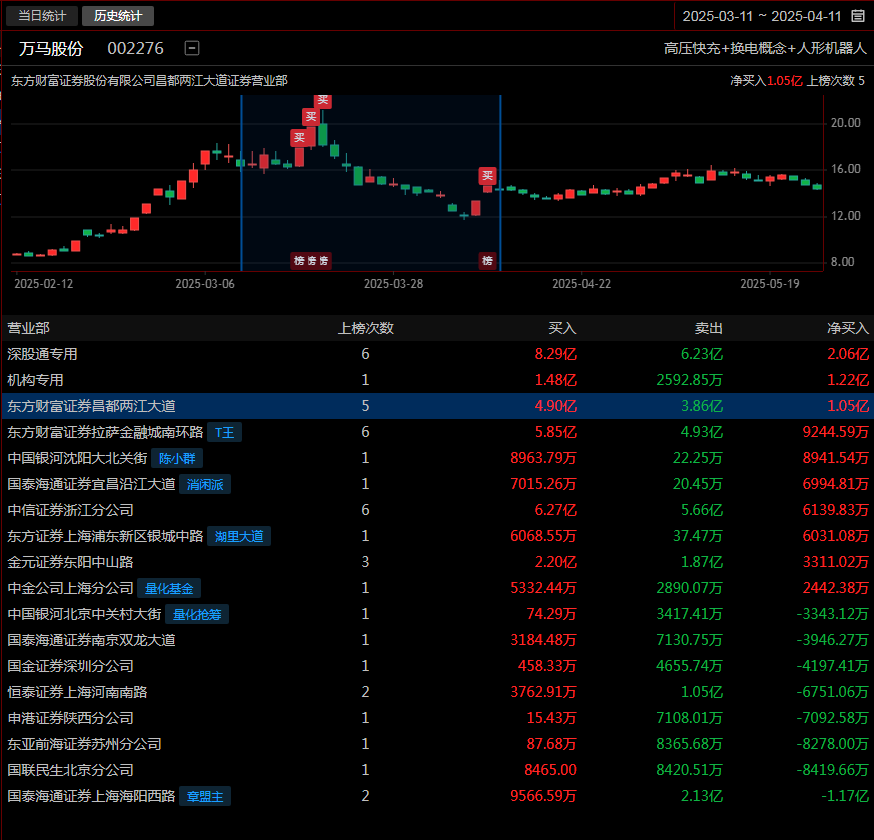Image resolution: width=874 pixels, height=840 pixels.
Task: Select the 申港证券陕西分公司 row
Action: [x=437, y=718]
